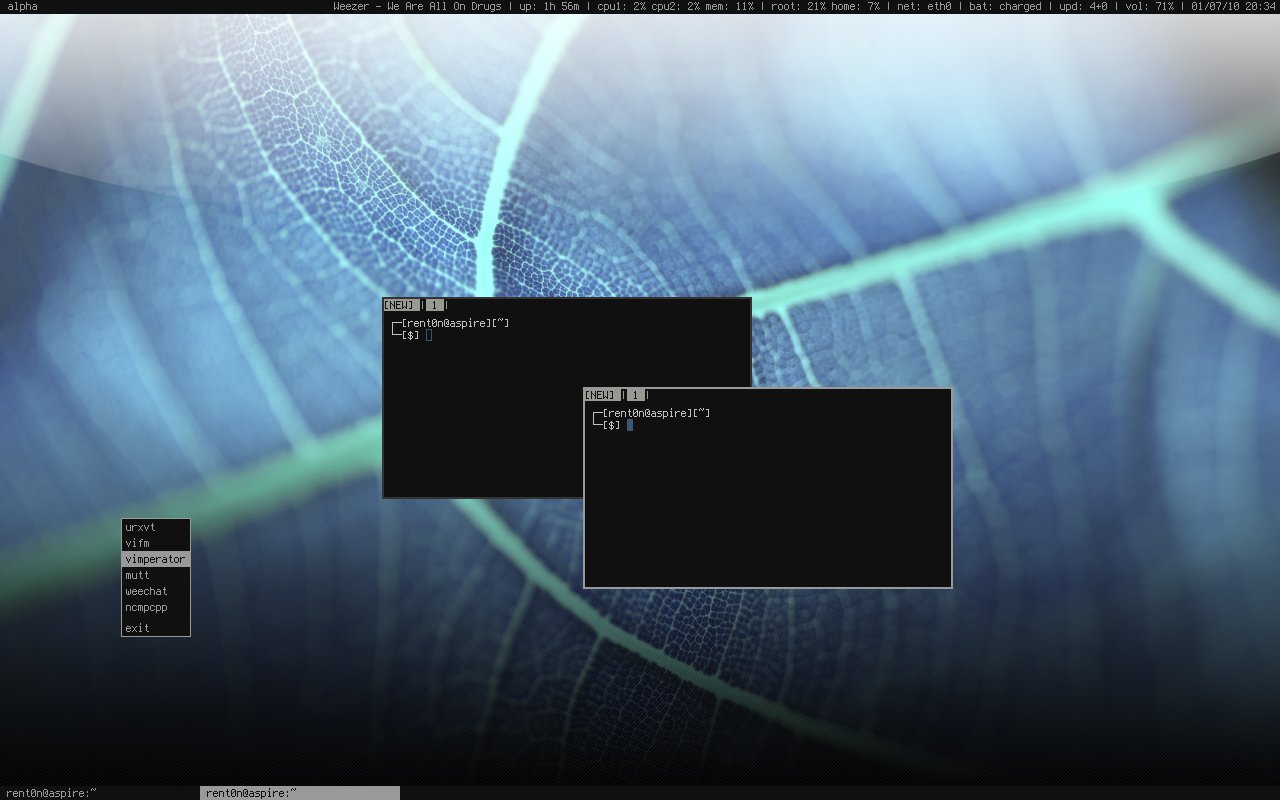This screenshot has height=800, width=1280.
Task: Select tab 1 in the background terminal
Action: [x=434, y=305]
